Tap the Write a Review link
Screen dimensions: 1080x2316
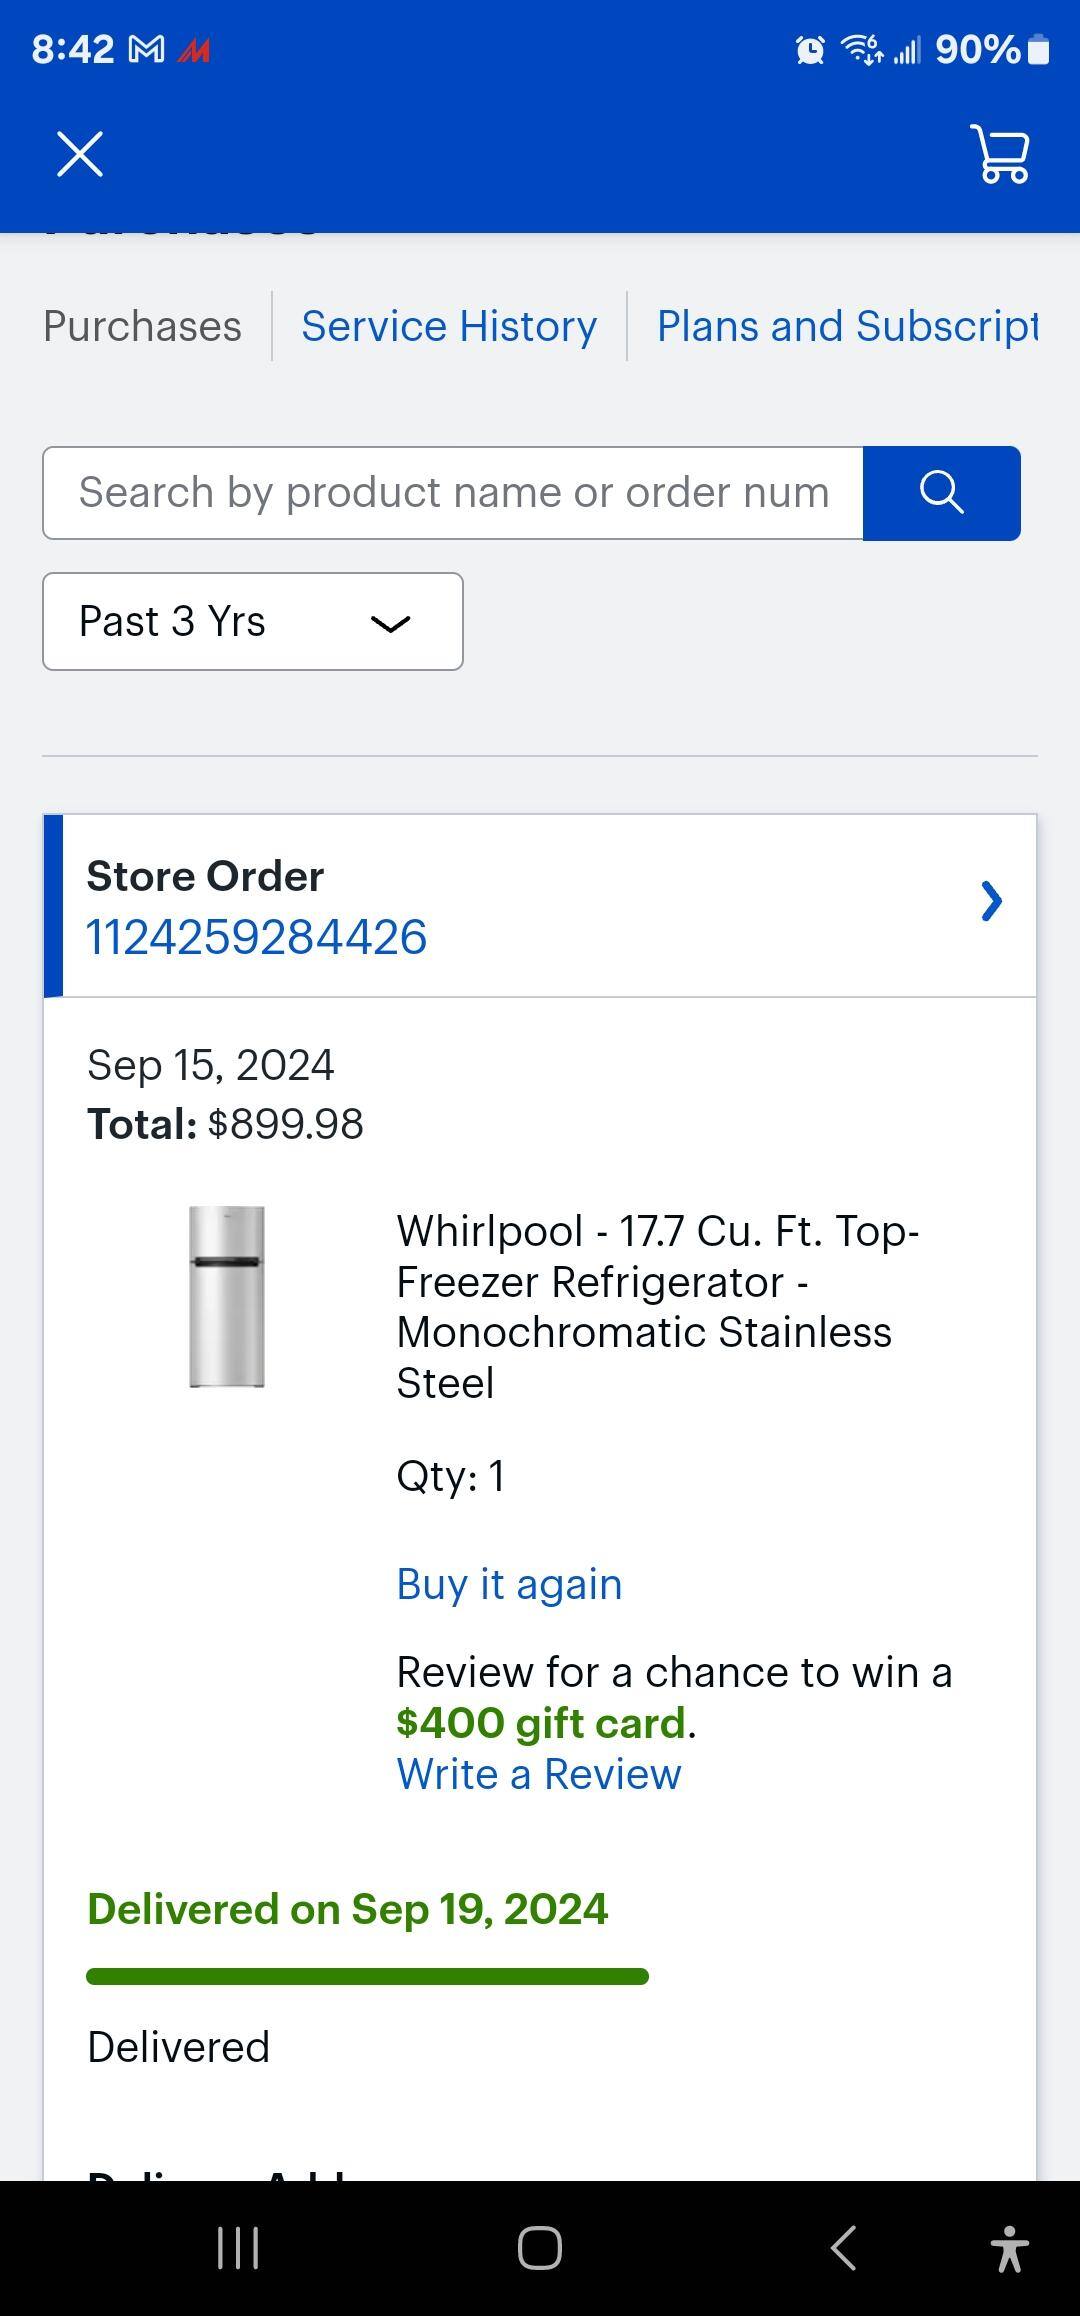tap(538, 1774)
